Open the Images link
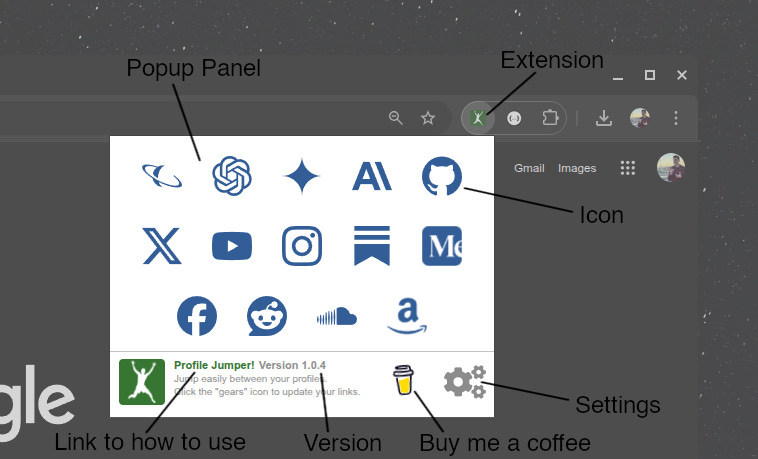 coord(577,168)
